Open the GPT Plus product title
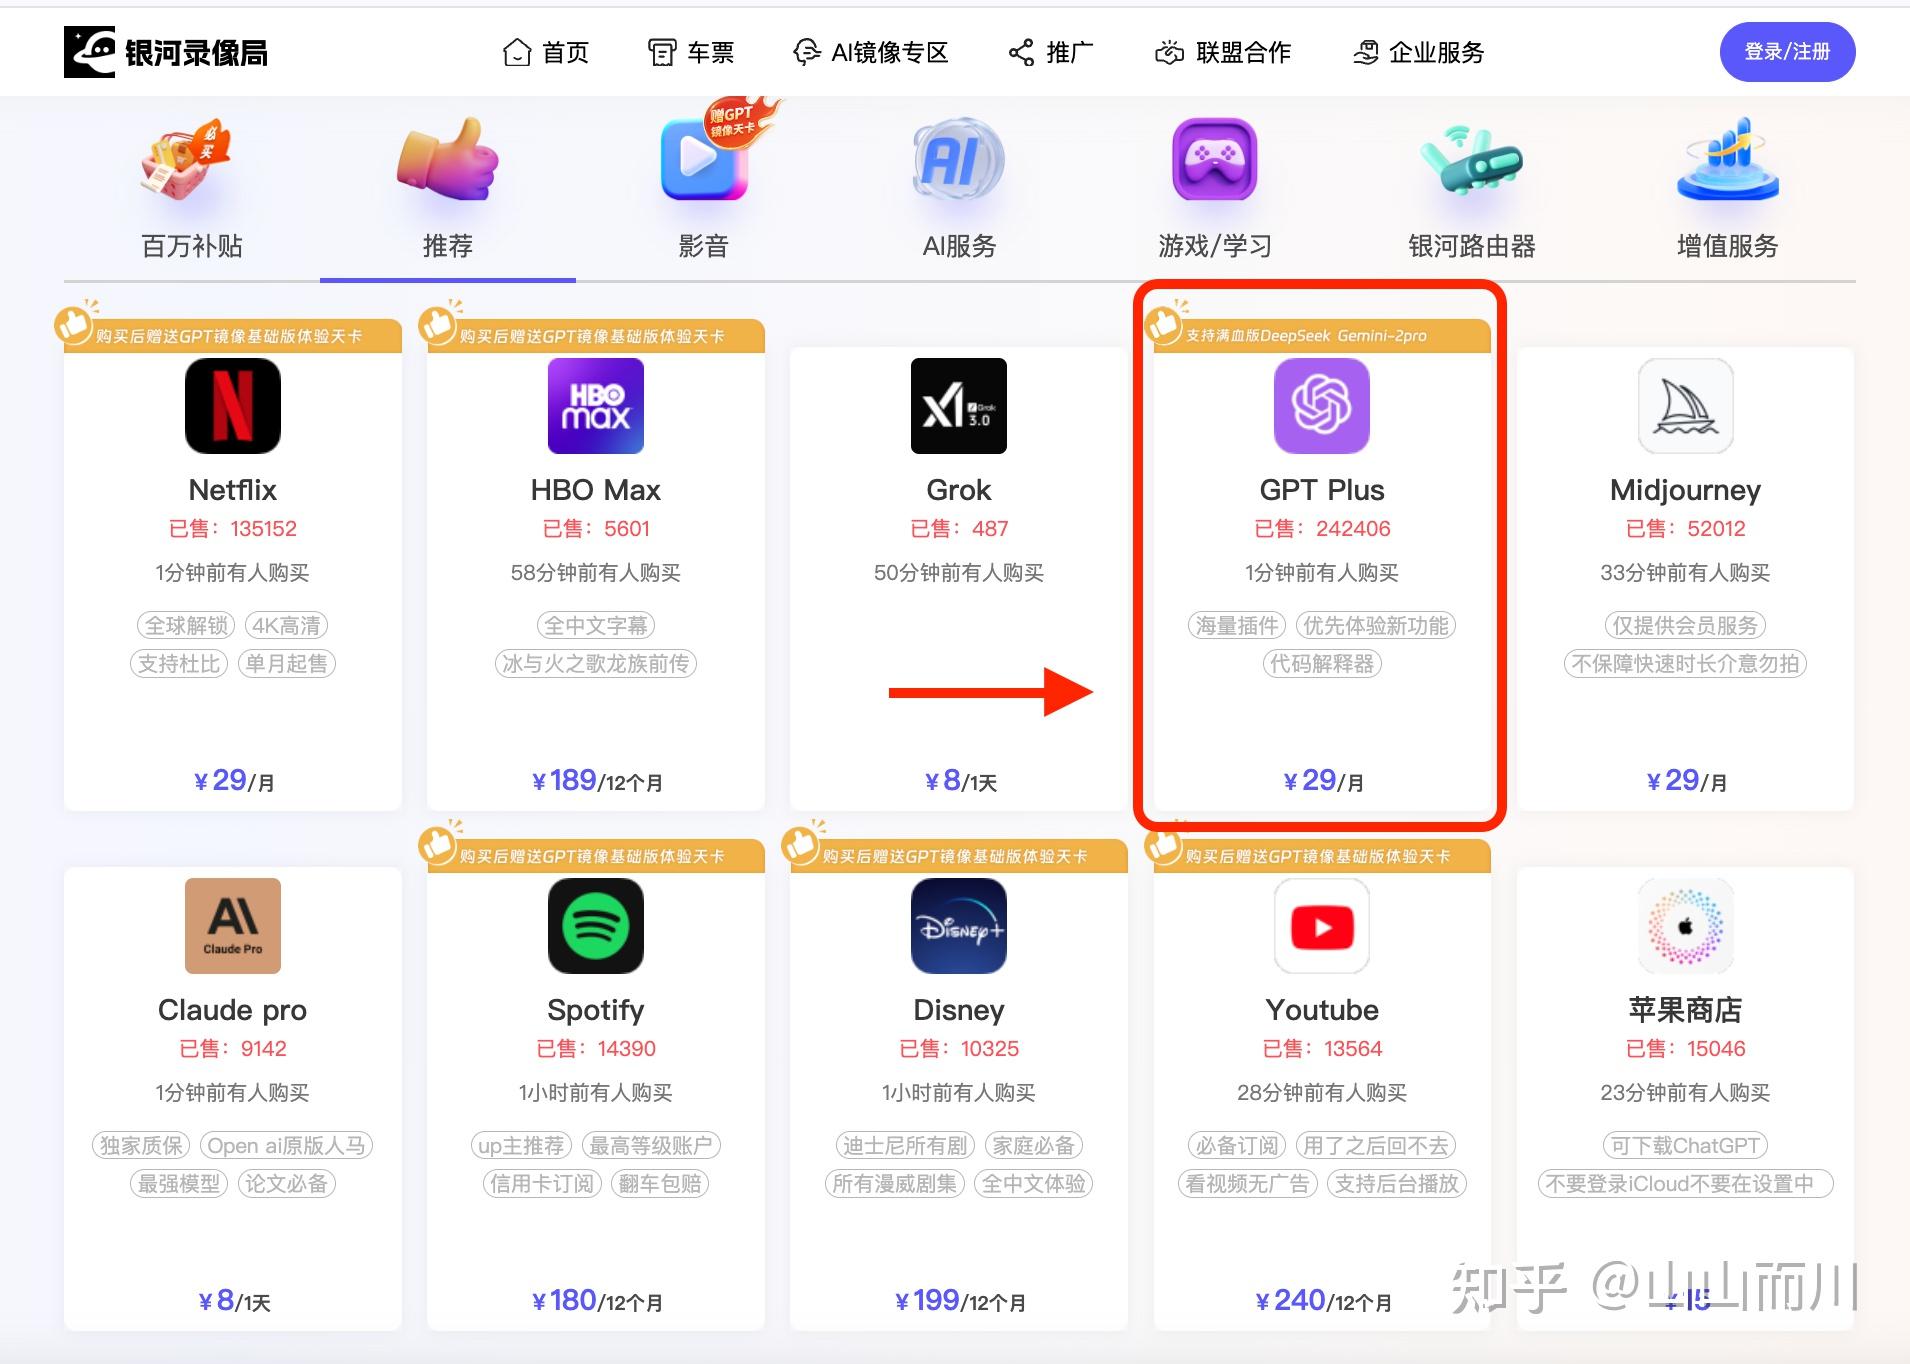The width and height of the screenshot is (1910, 1364). (1322, 490)
